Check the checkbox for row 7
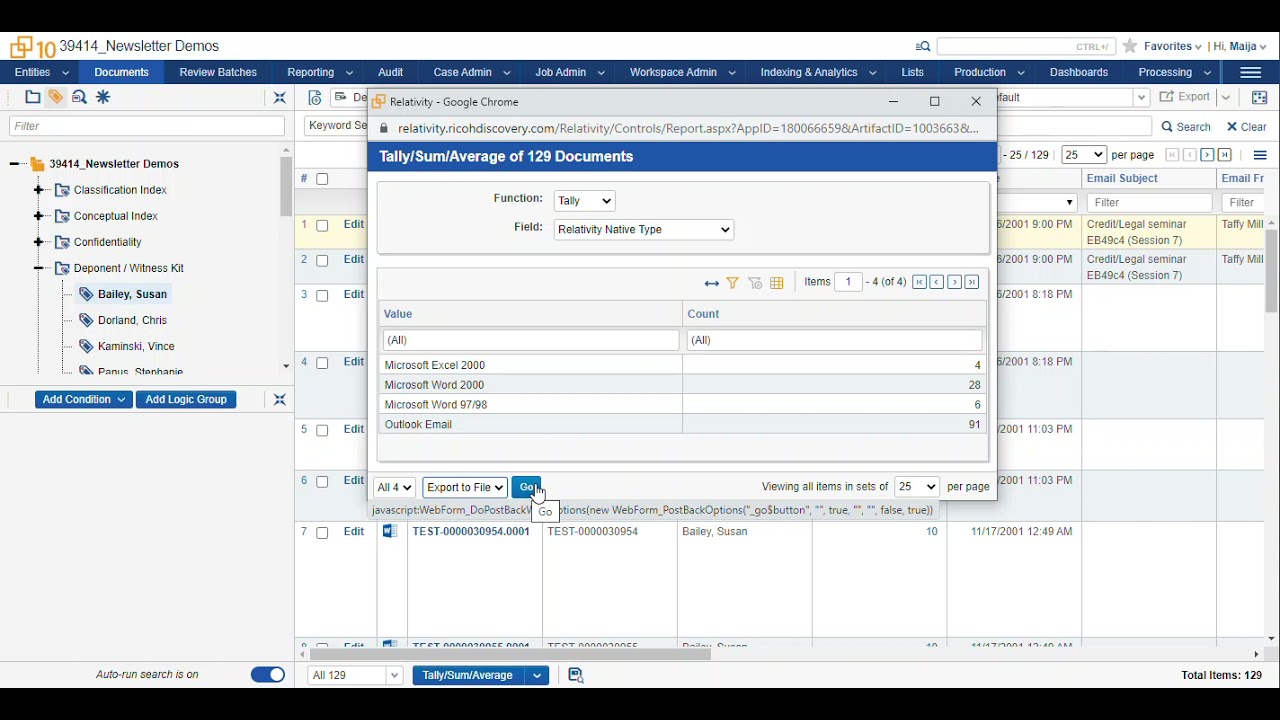Screen dimensions: 1280x720 pos(322,533)
